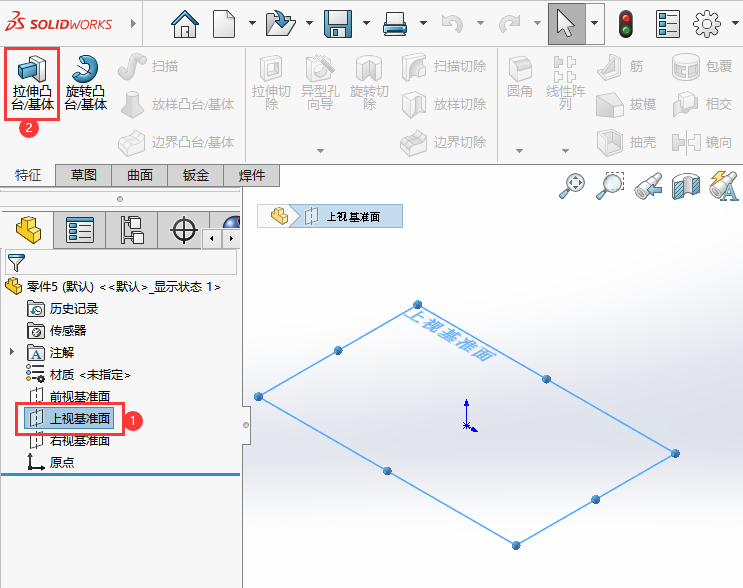The width and height of the screenshot is (743, 588).
Task: Select 前视基准面 in the tree
Action: coord(69,396)
